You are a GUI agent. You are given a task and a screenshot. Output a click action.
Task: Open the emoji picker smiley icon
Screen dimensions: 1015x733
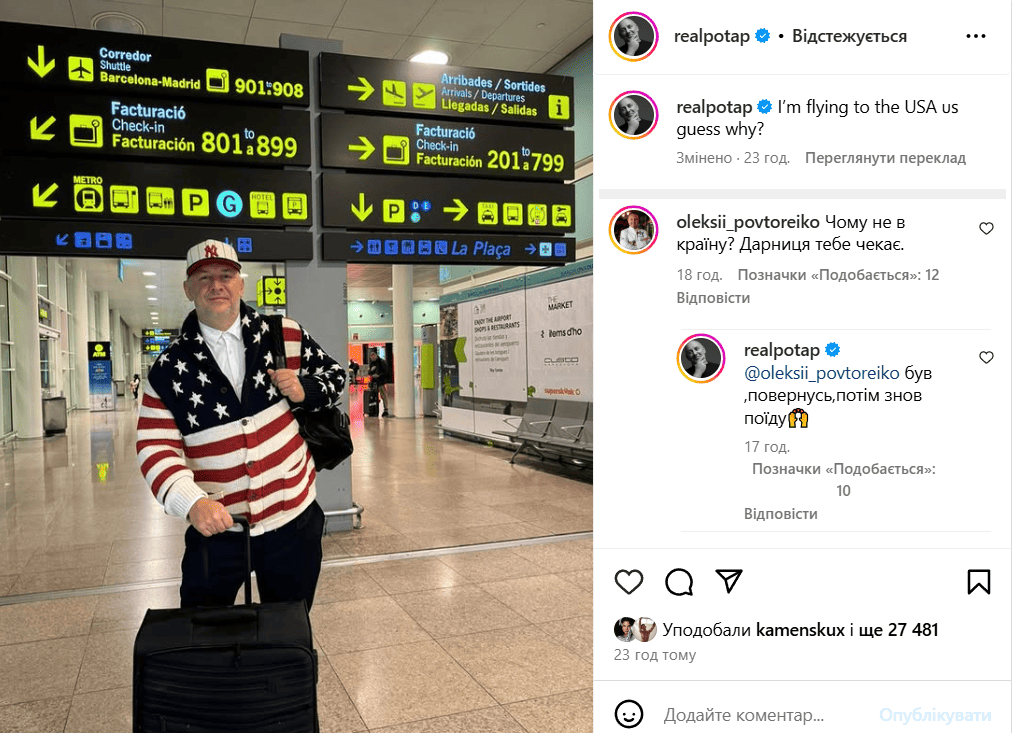click(629, 714)
